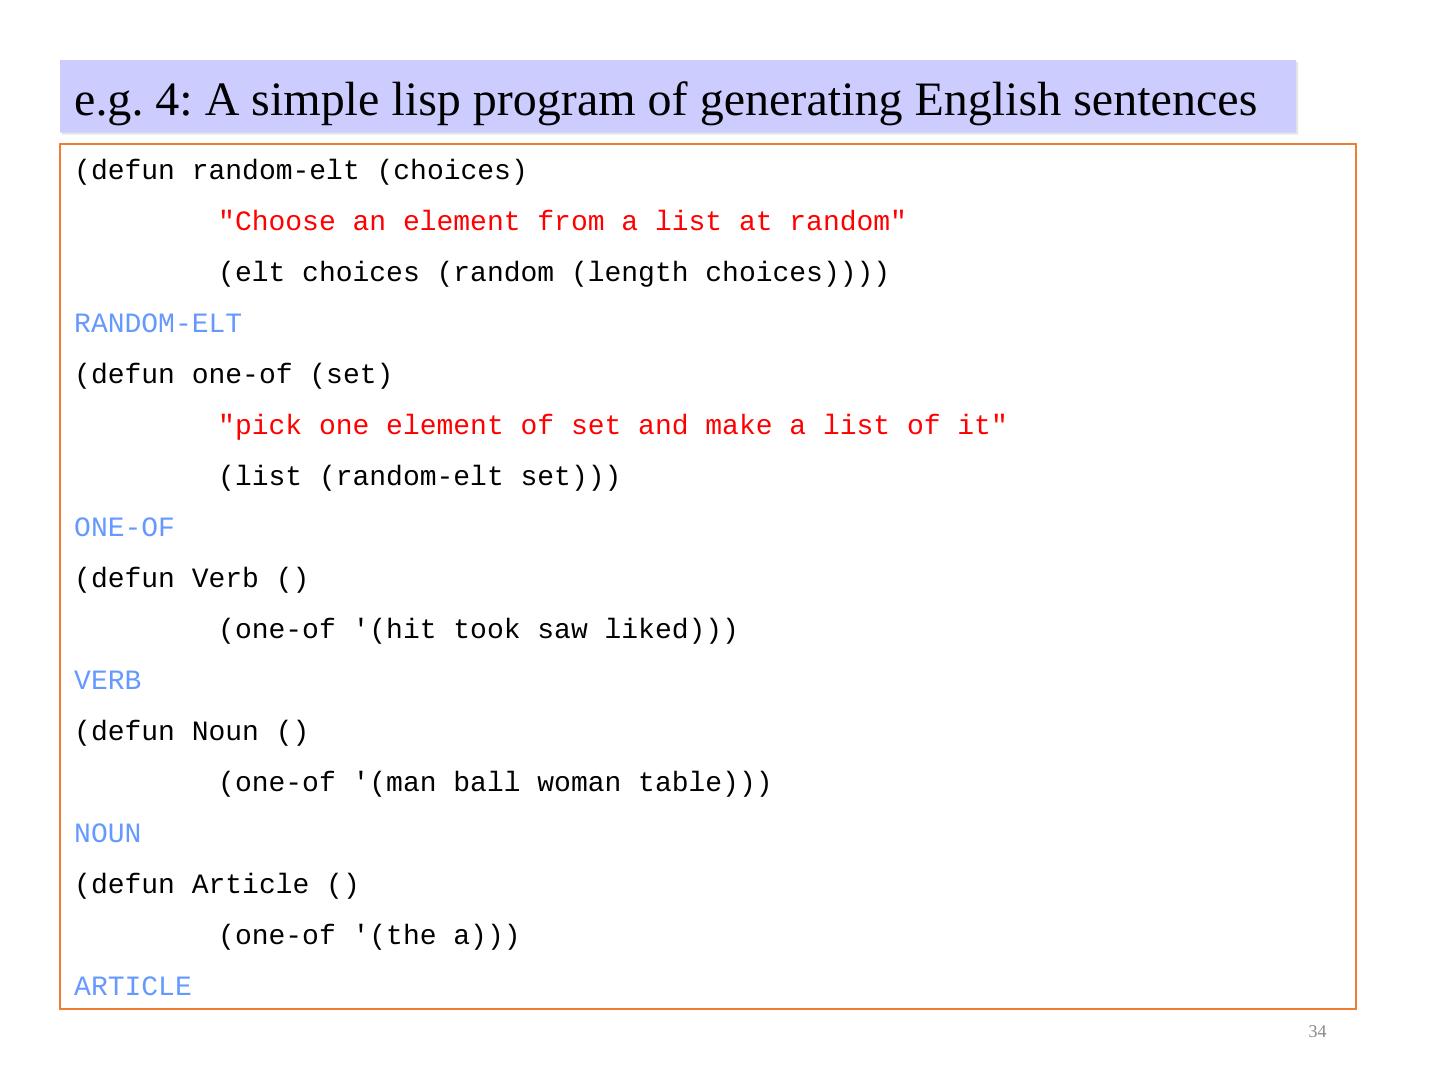The height and width of the screenshot is (1080, 1440).
Task: Click the slide number 34
Action: pyautogui.click(x=1317, y=1031)
